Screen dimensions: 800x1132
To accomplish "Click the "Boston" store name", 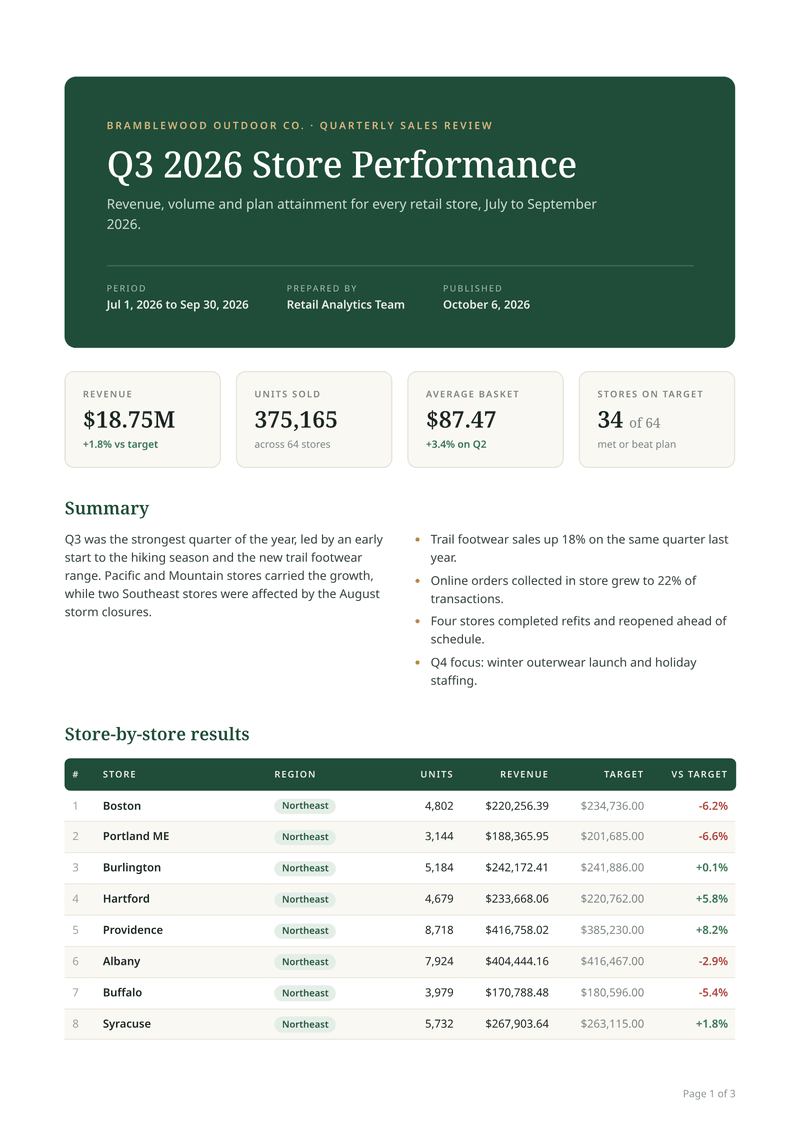I will coord(122,806).
